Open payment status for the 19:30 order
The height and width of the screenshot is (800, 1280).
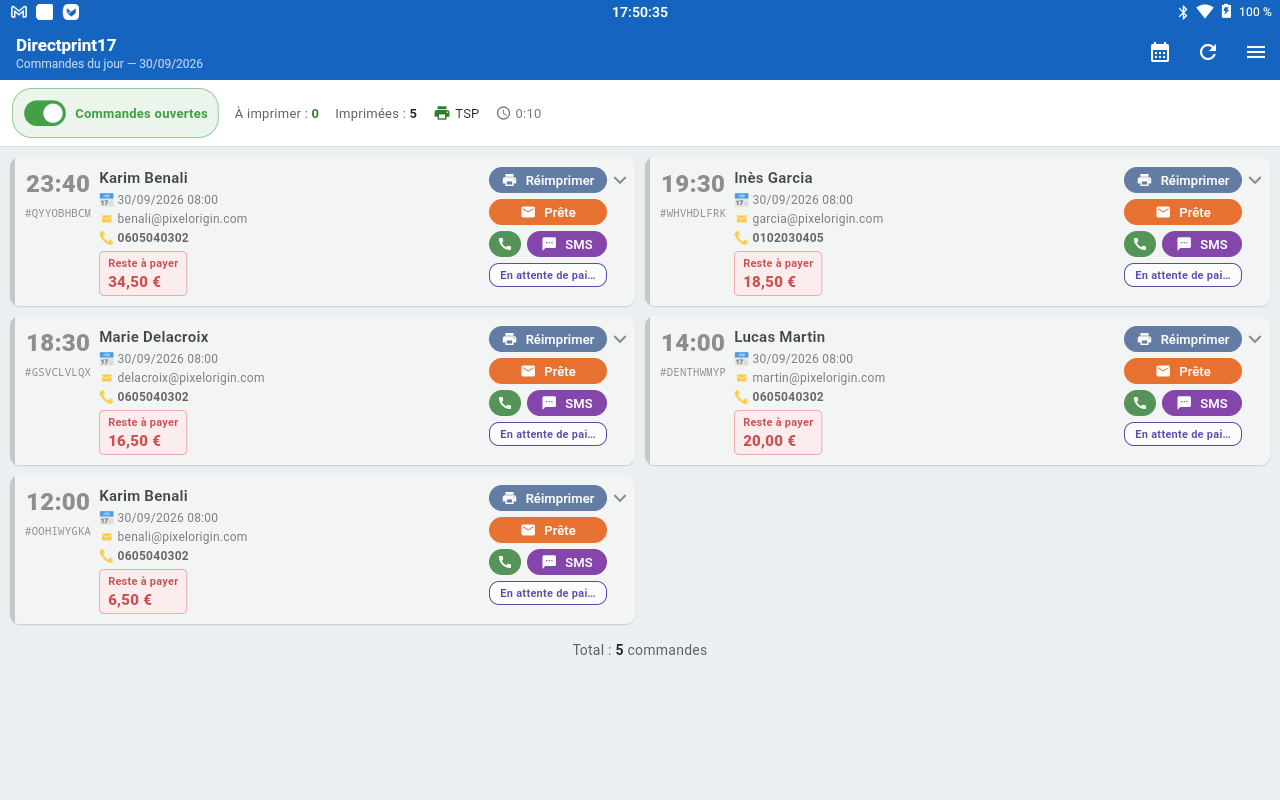tap(1183, 275)
